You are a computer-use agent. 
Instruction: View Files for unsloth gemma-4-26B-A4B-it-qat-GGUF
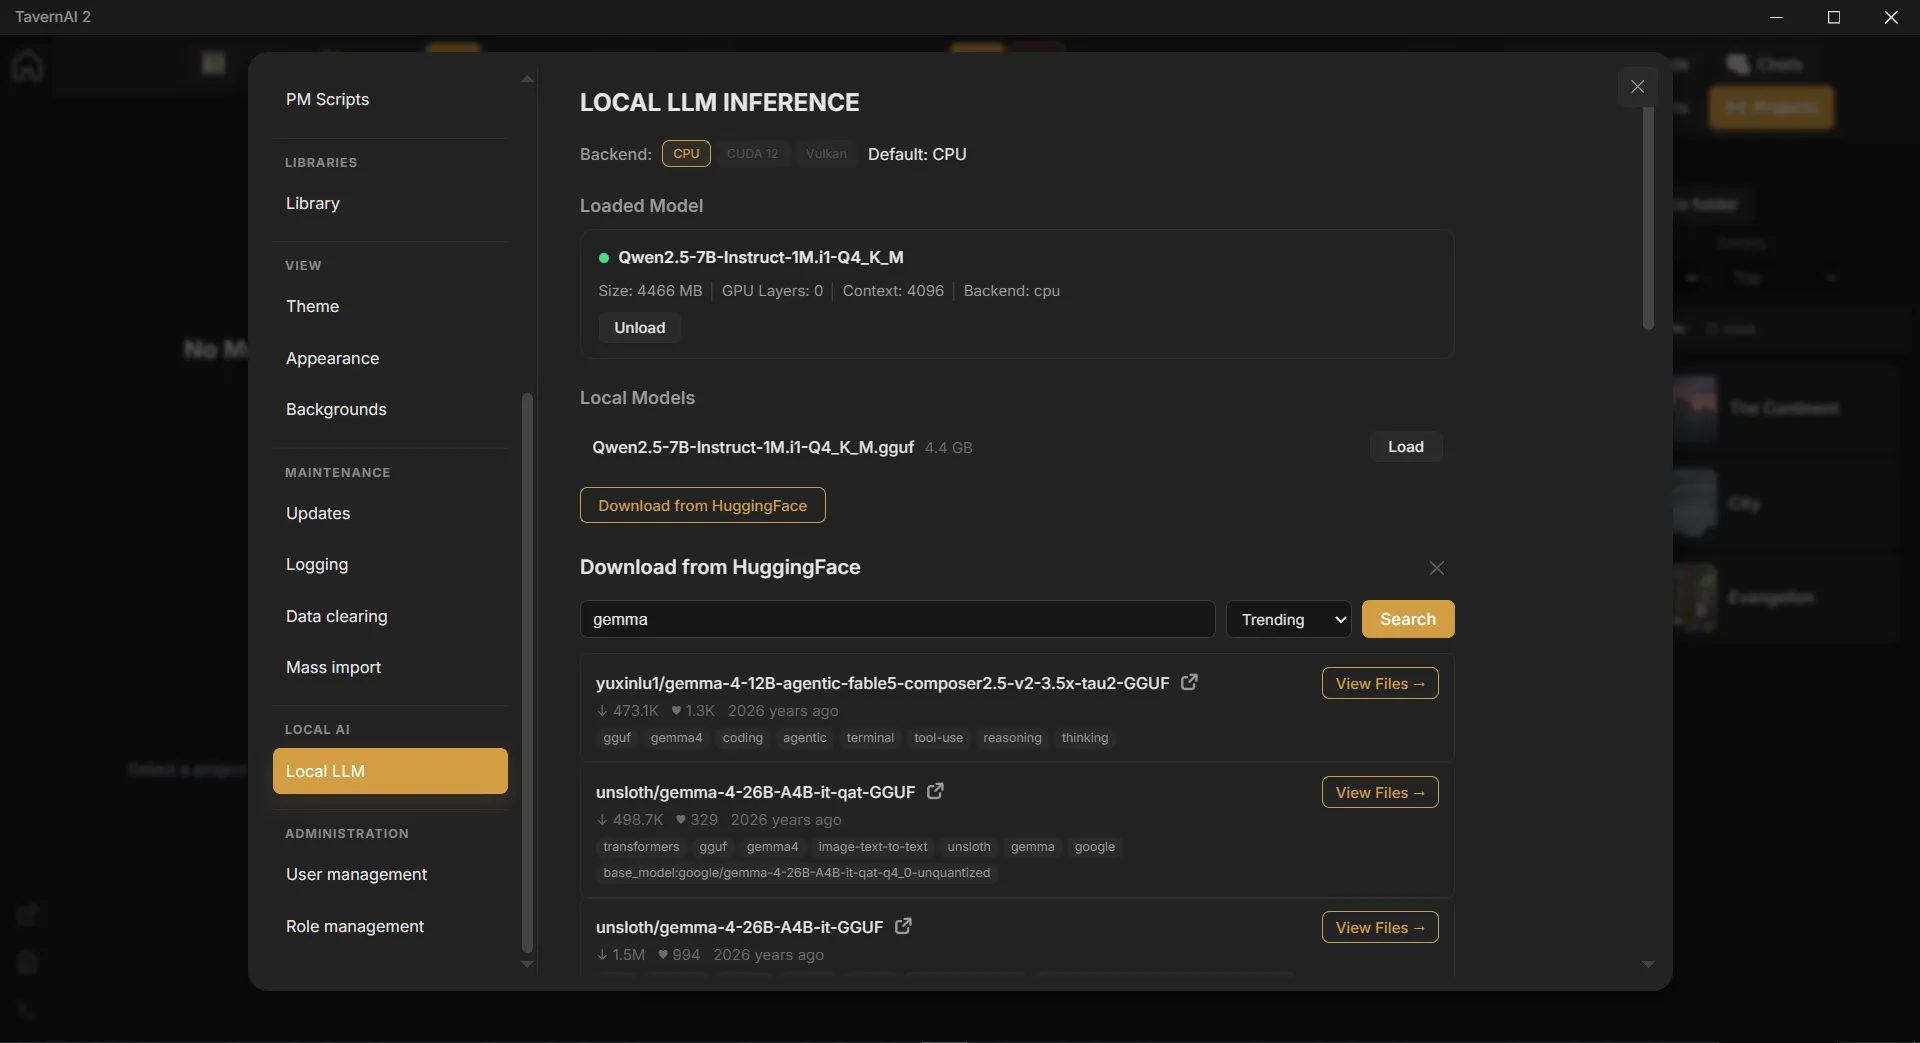coord(1380,792)
